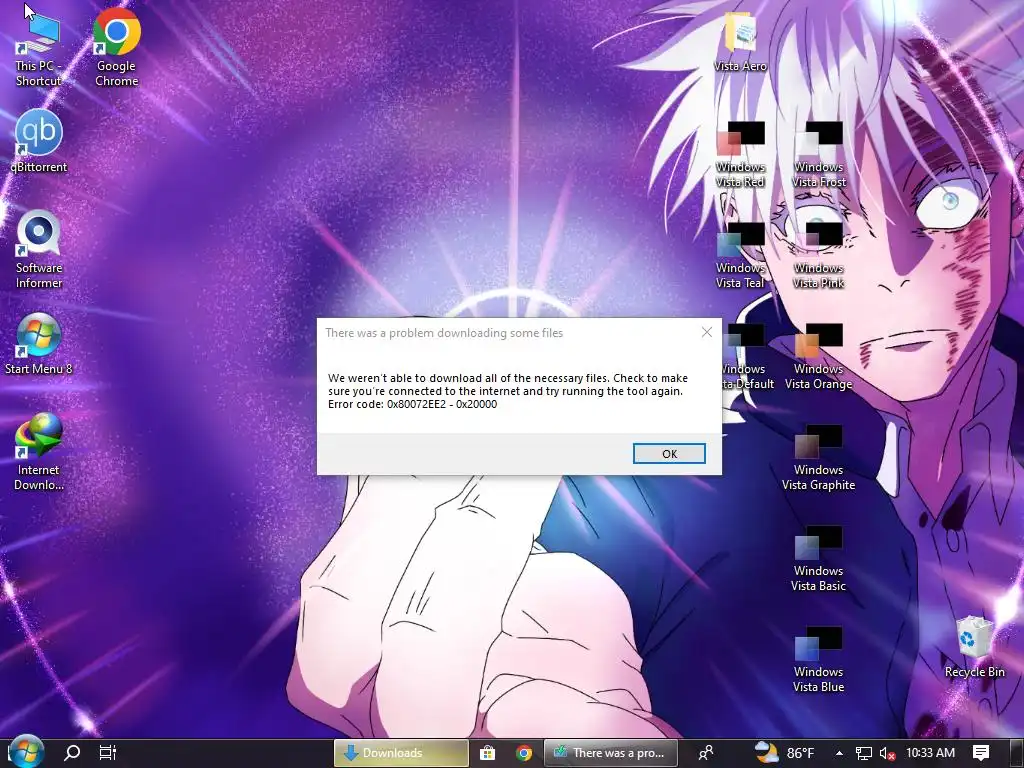The height and width of the screenshot is (768, 1024).
Task: Close the download problem dialog
Action: (x=707, y=332)
